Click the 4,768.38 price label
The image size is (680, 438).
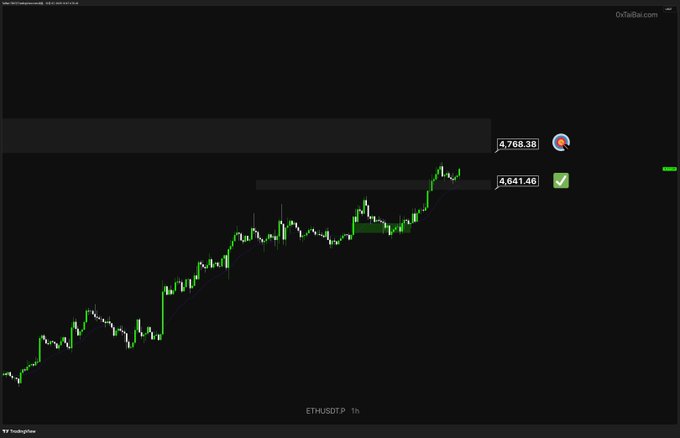pyautogui.click(x=518, y=144)
